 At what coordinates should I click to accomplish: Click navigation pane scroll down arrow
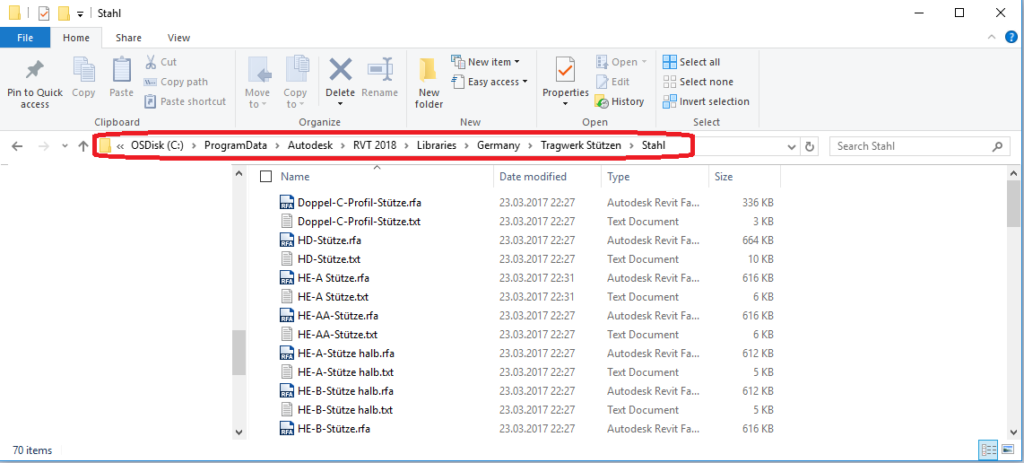coord(238,432)
